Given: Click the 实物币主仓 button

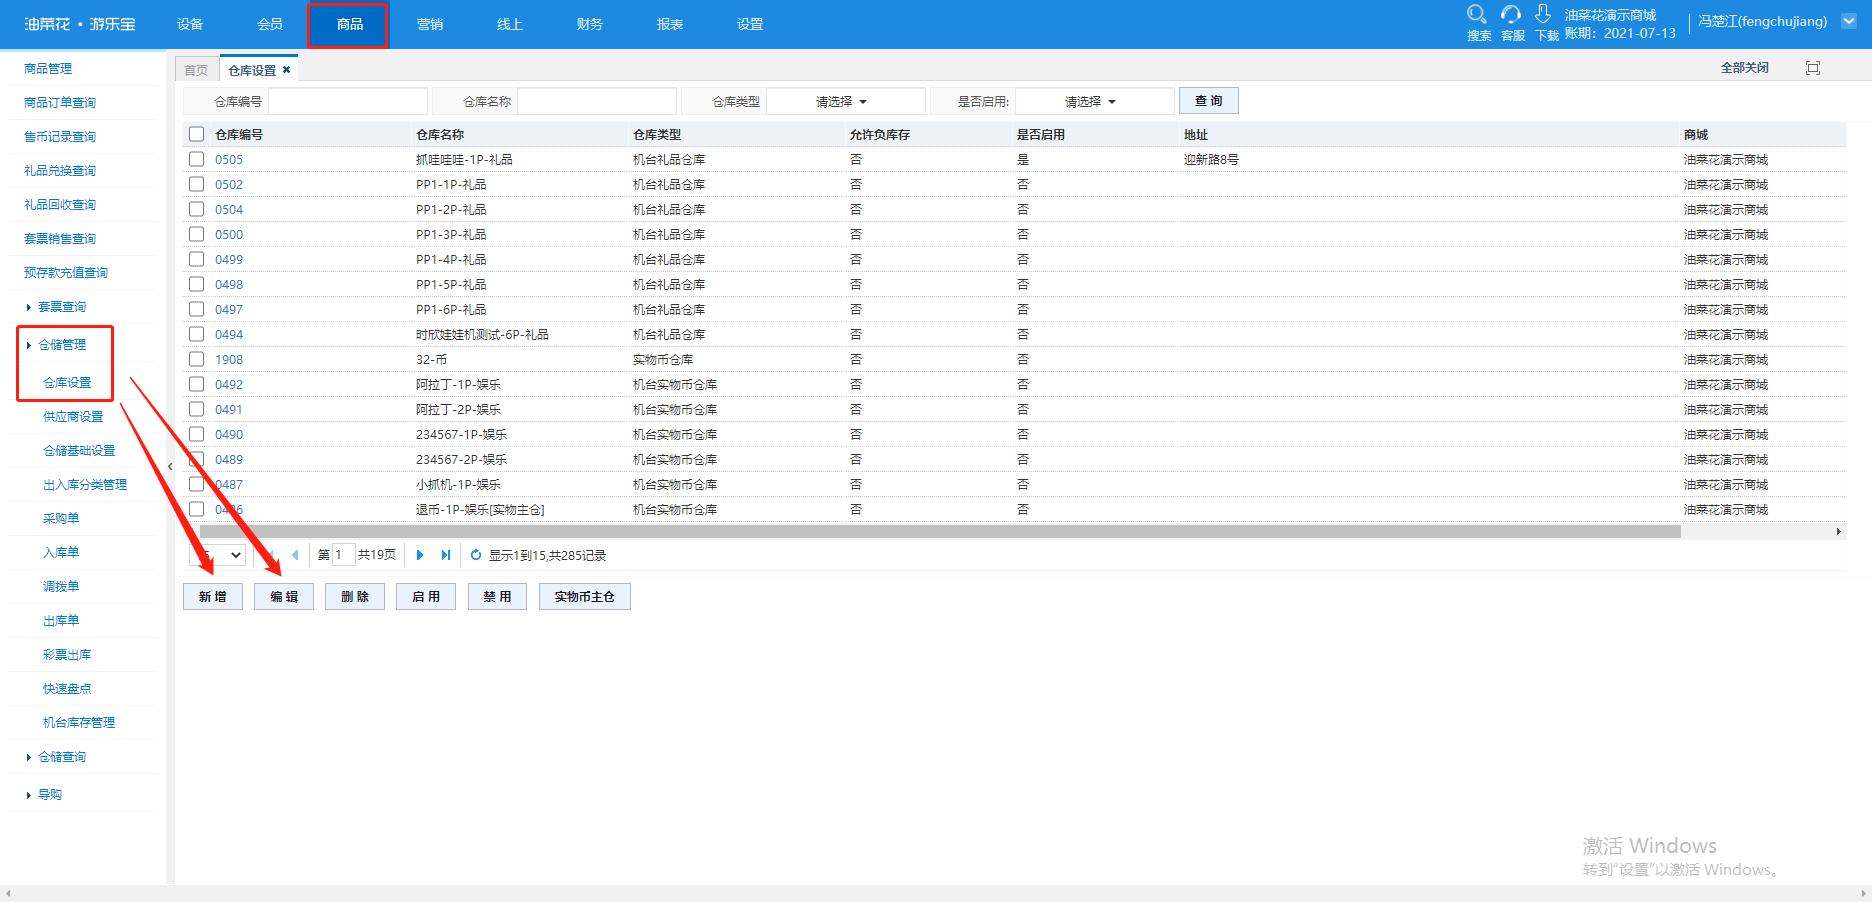Looking at the screenshot, I should (x=585, y=597).
